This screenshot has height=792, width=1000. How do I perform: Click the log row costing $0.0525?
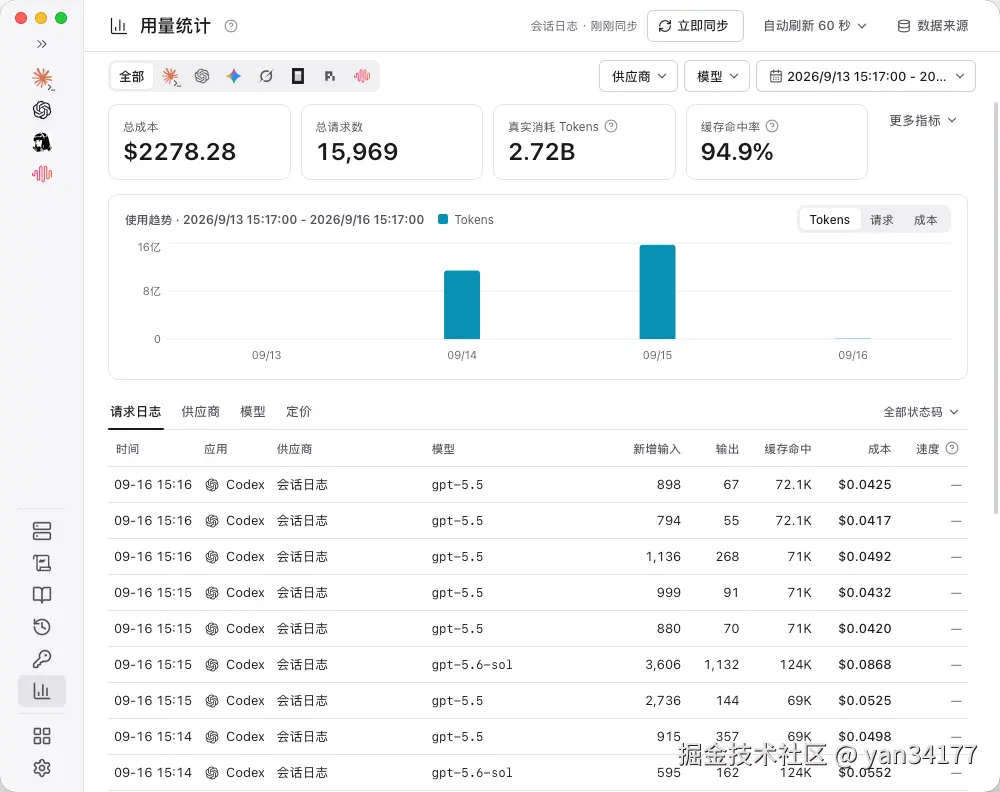point(538,701)
